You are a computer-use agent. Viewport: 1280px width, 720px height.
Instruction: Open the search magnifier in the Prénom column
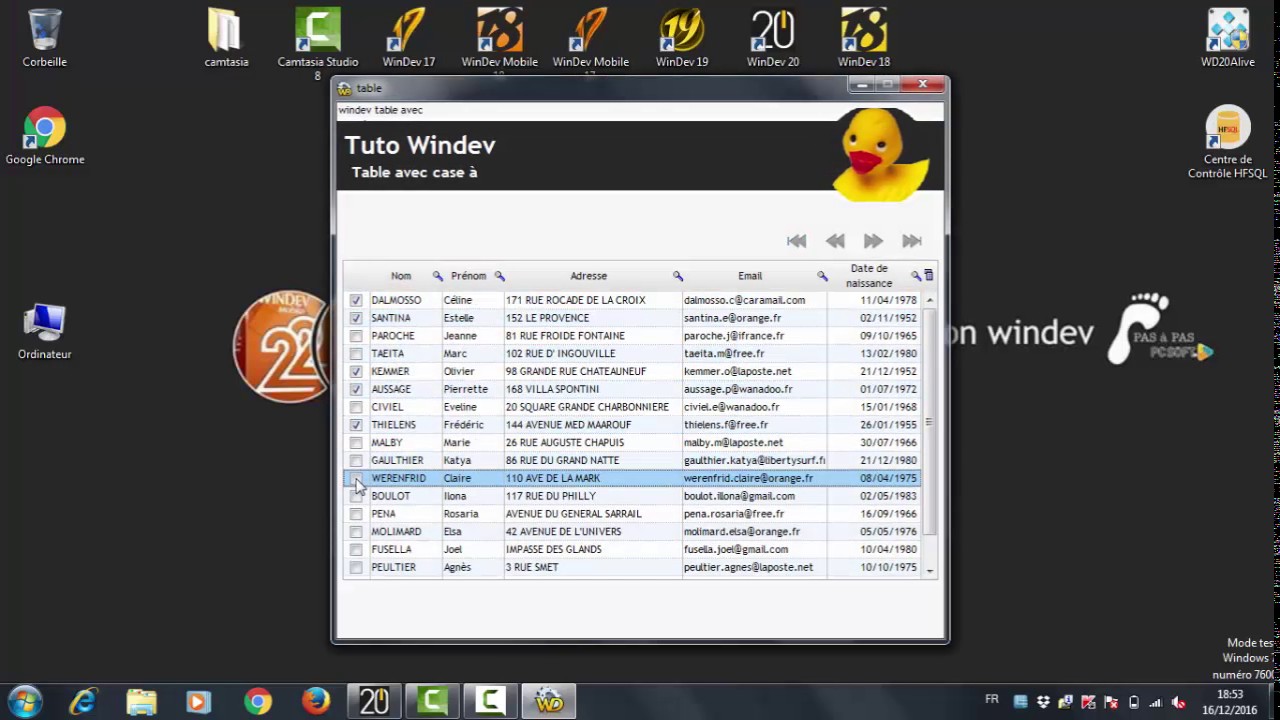[x=499, y=276]
